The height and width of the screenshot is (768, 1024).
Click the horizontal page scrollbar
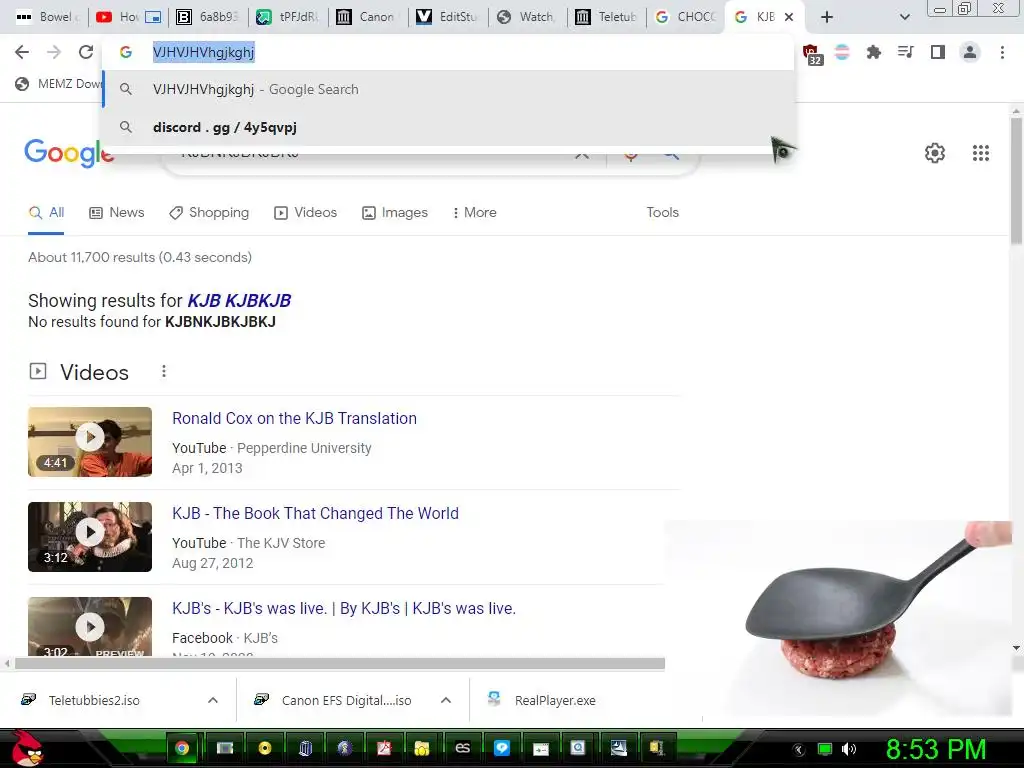(340, 664)
